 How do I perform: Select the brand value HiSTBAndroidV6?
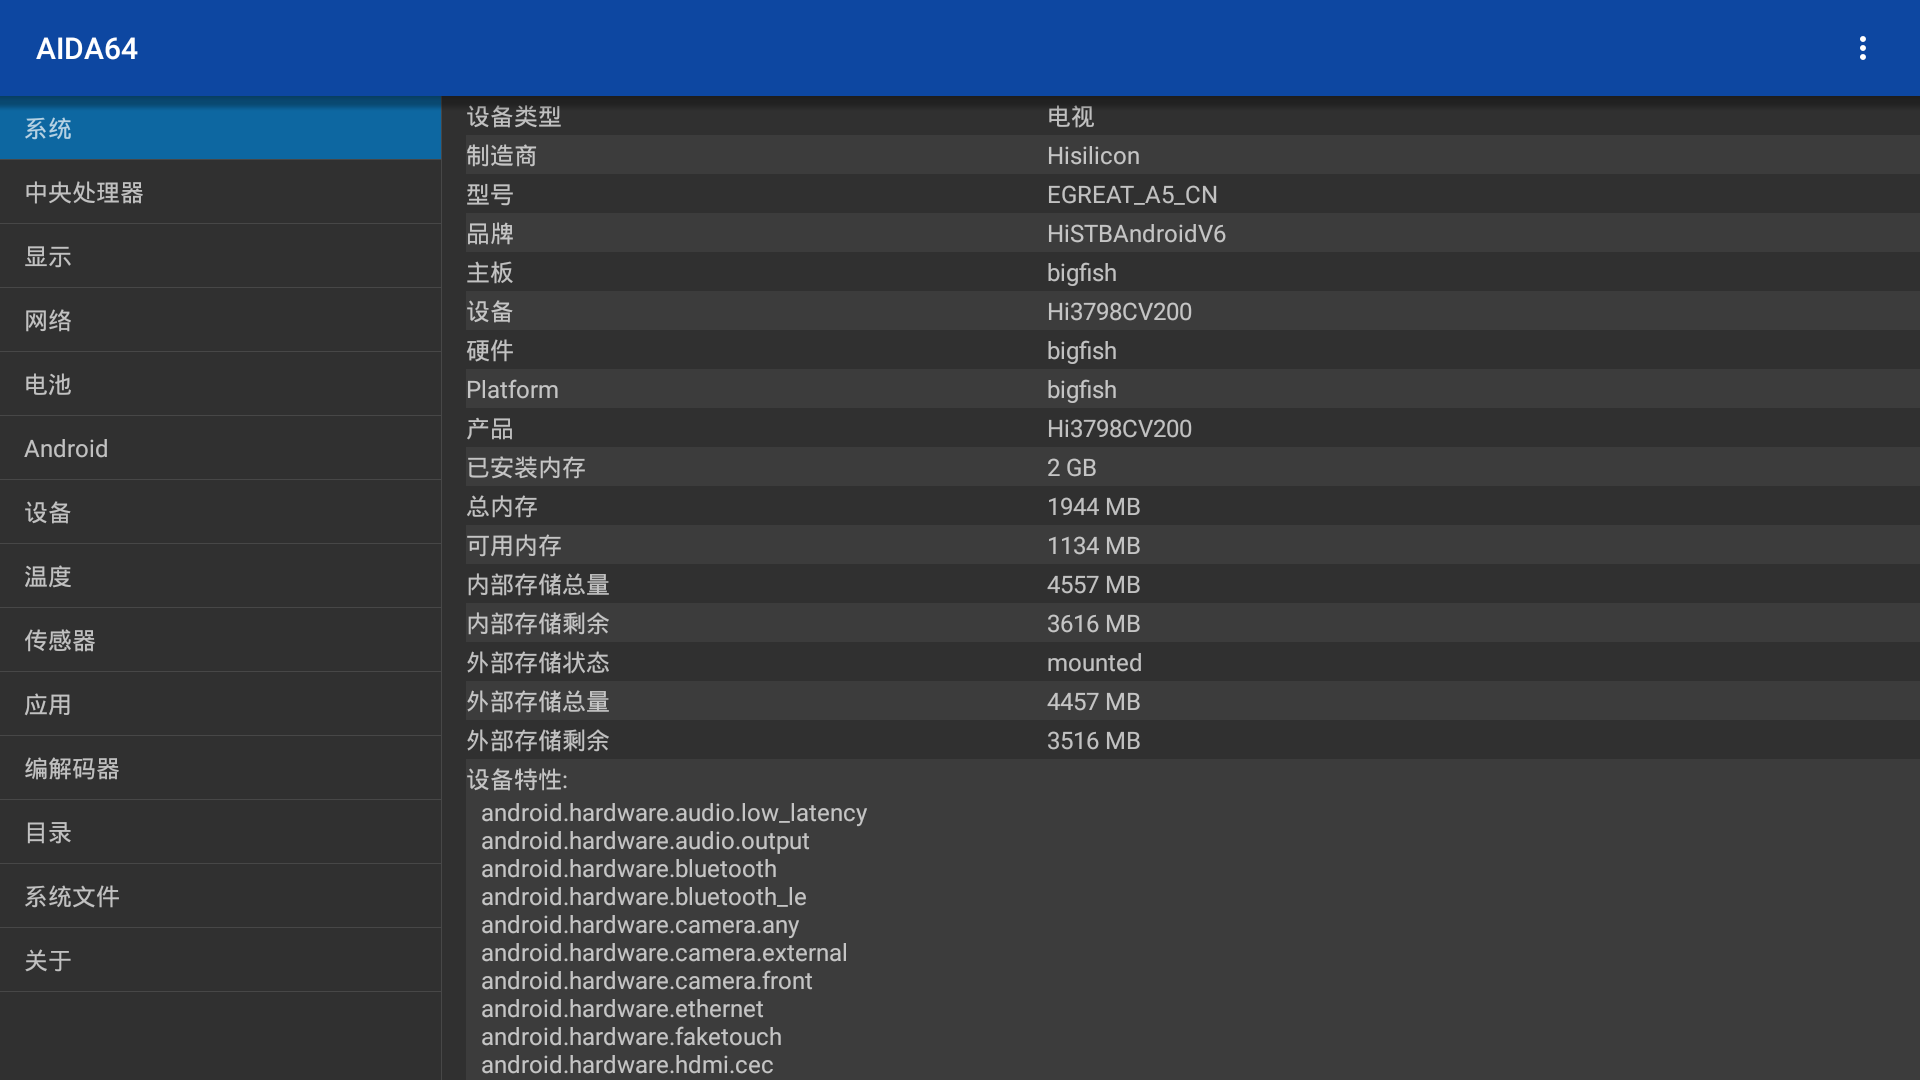[x=1136, y=234]
